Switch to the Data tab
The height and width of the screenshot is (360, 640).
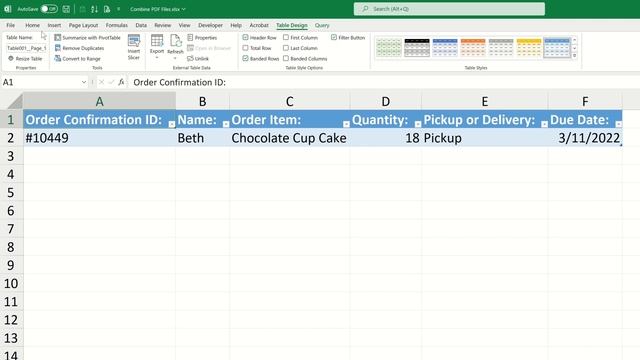141,25
